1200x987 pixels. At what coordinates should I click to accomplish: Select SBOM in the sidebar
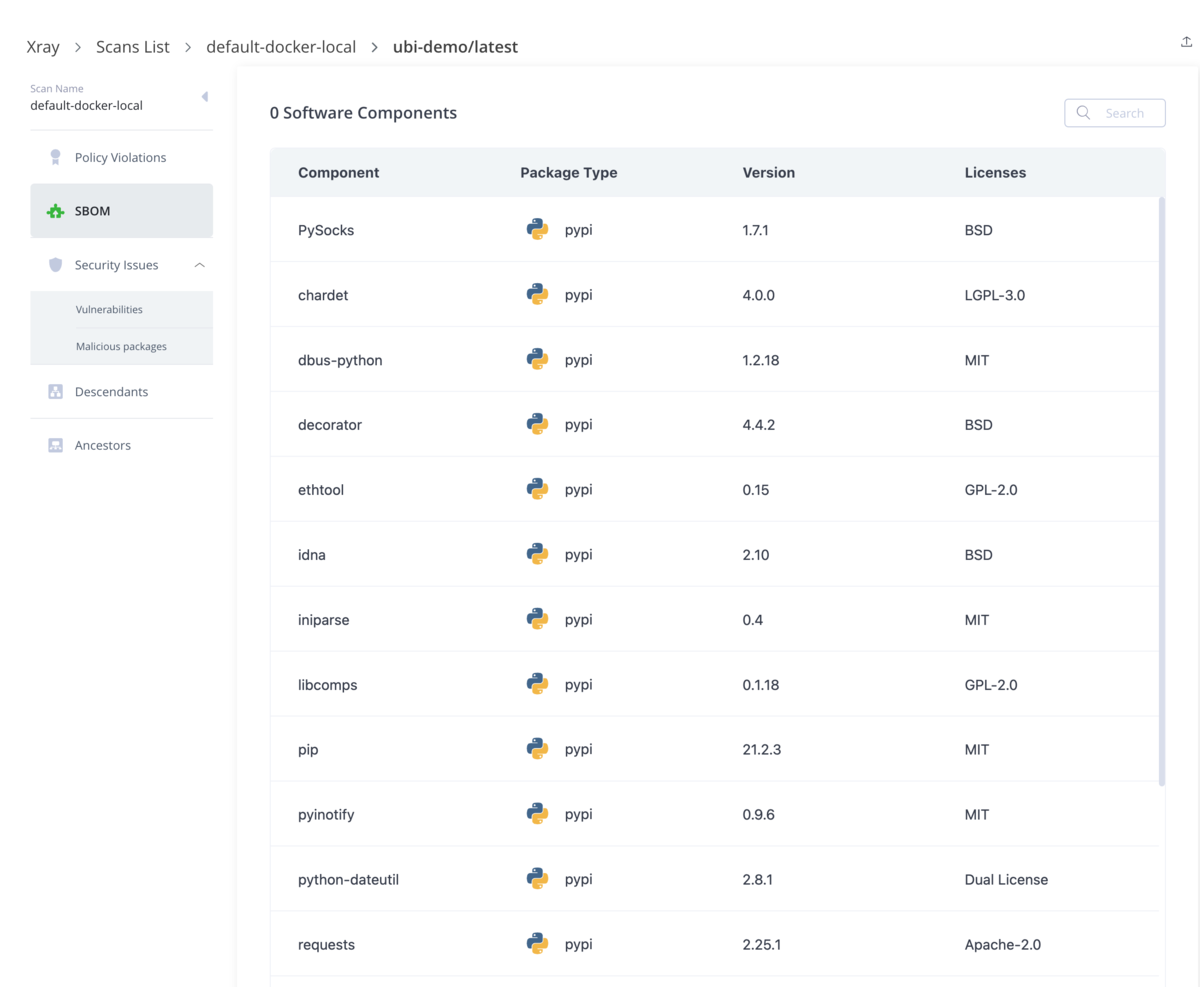pyautogui.click(x=121, y=211)
